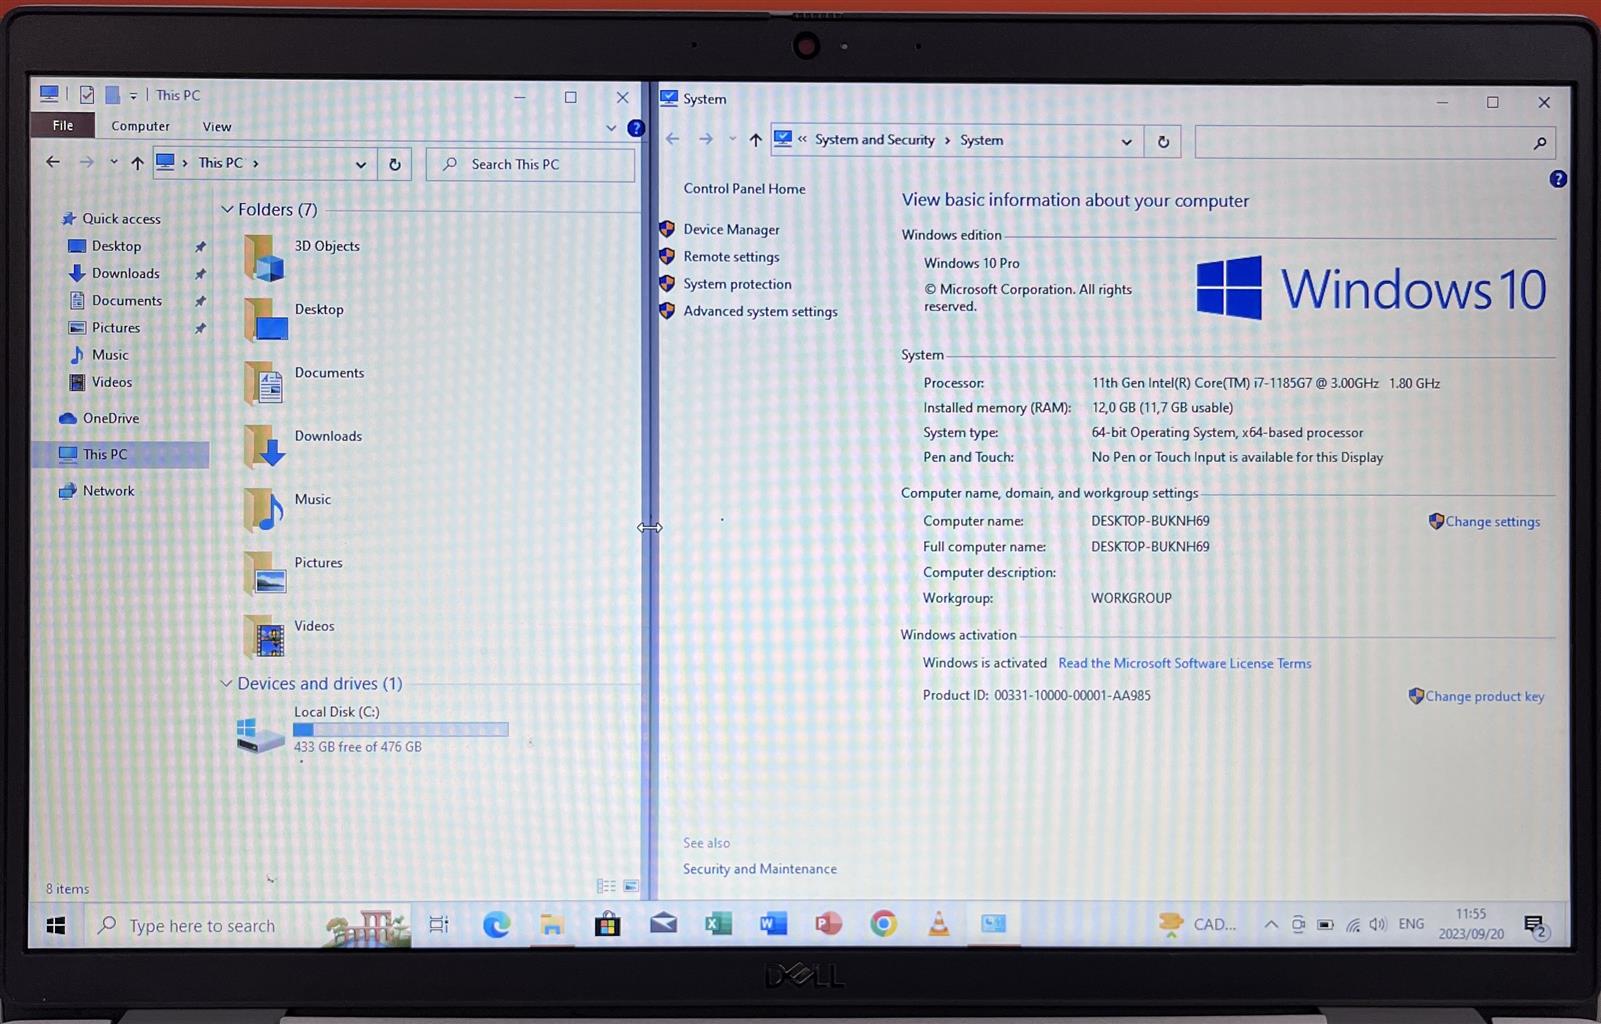The height and width of the screenshot is (1024, 1601).
Task: Collapse the Folders (7) group
Action: click(x=227, y=210)
